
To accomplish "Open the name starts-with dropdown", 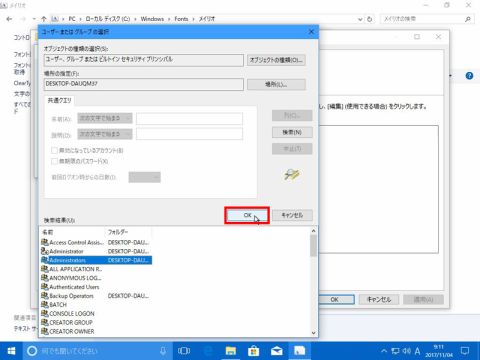I will pyautogui.click(x=105, y=118).
